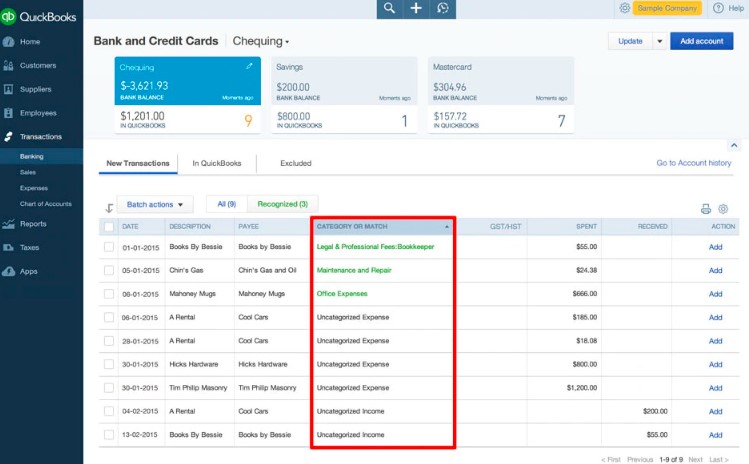This screenshot has width=749, height=464.
Task: Expand the Update button arrow
Action: pyautogui.click(x=659, y=41)
